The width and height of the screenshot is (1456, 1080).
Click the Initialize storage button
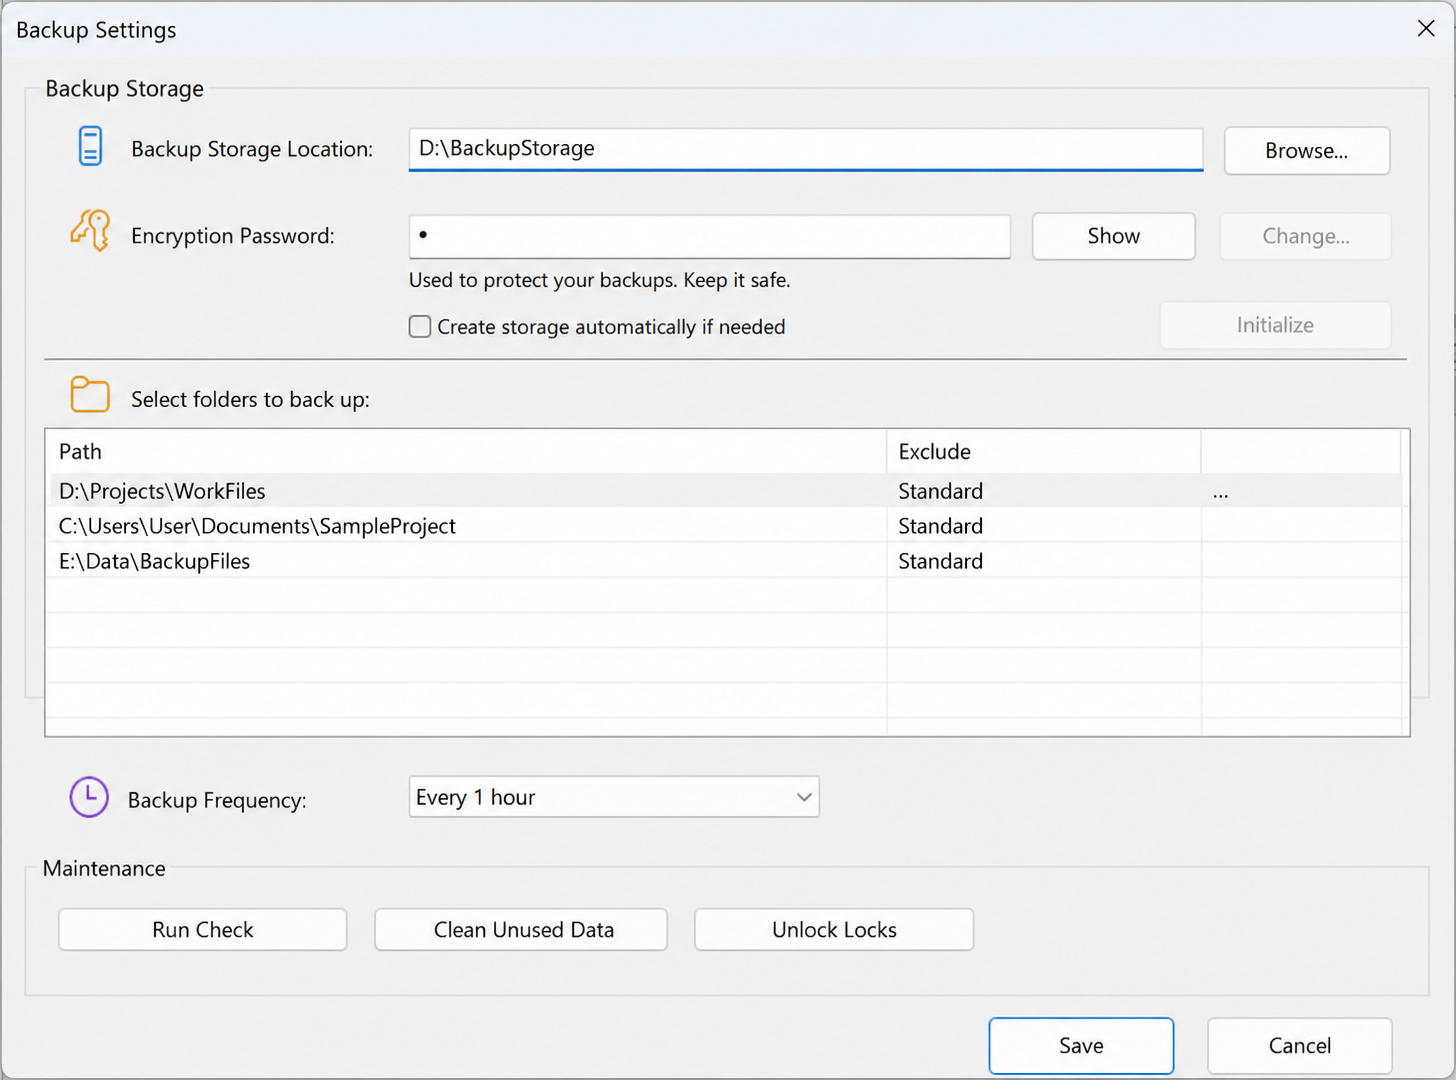[1275, 325]
